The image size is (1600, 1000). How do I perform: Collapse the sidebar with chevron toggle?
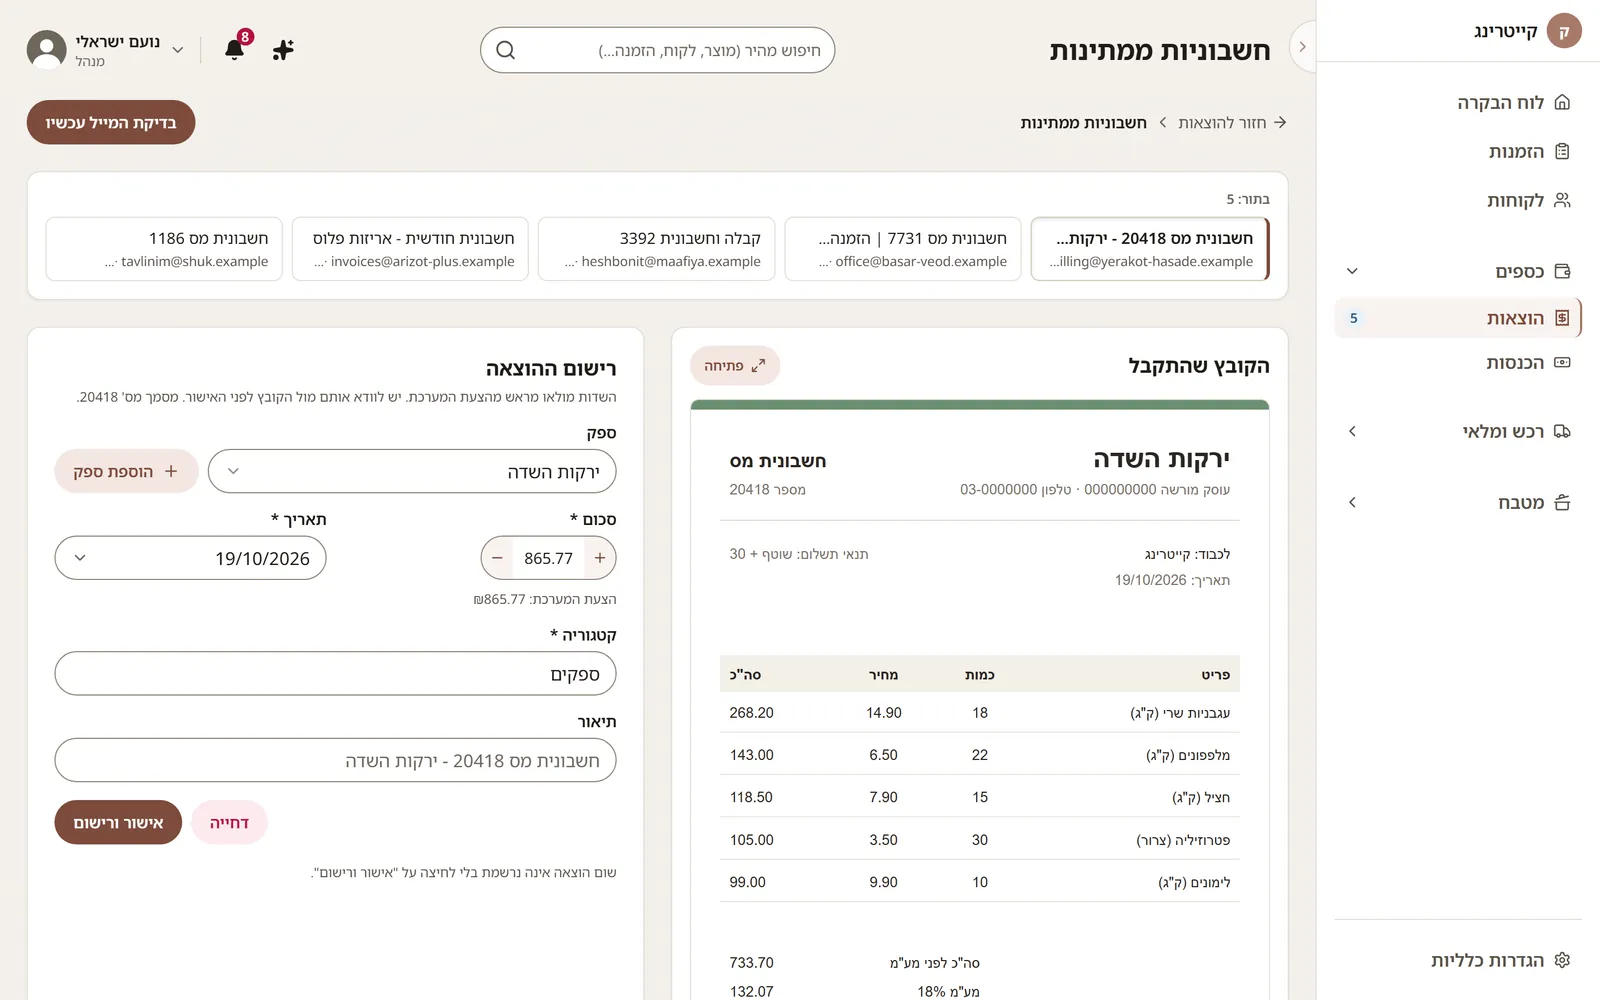(1302, 47)
